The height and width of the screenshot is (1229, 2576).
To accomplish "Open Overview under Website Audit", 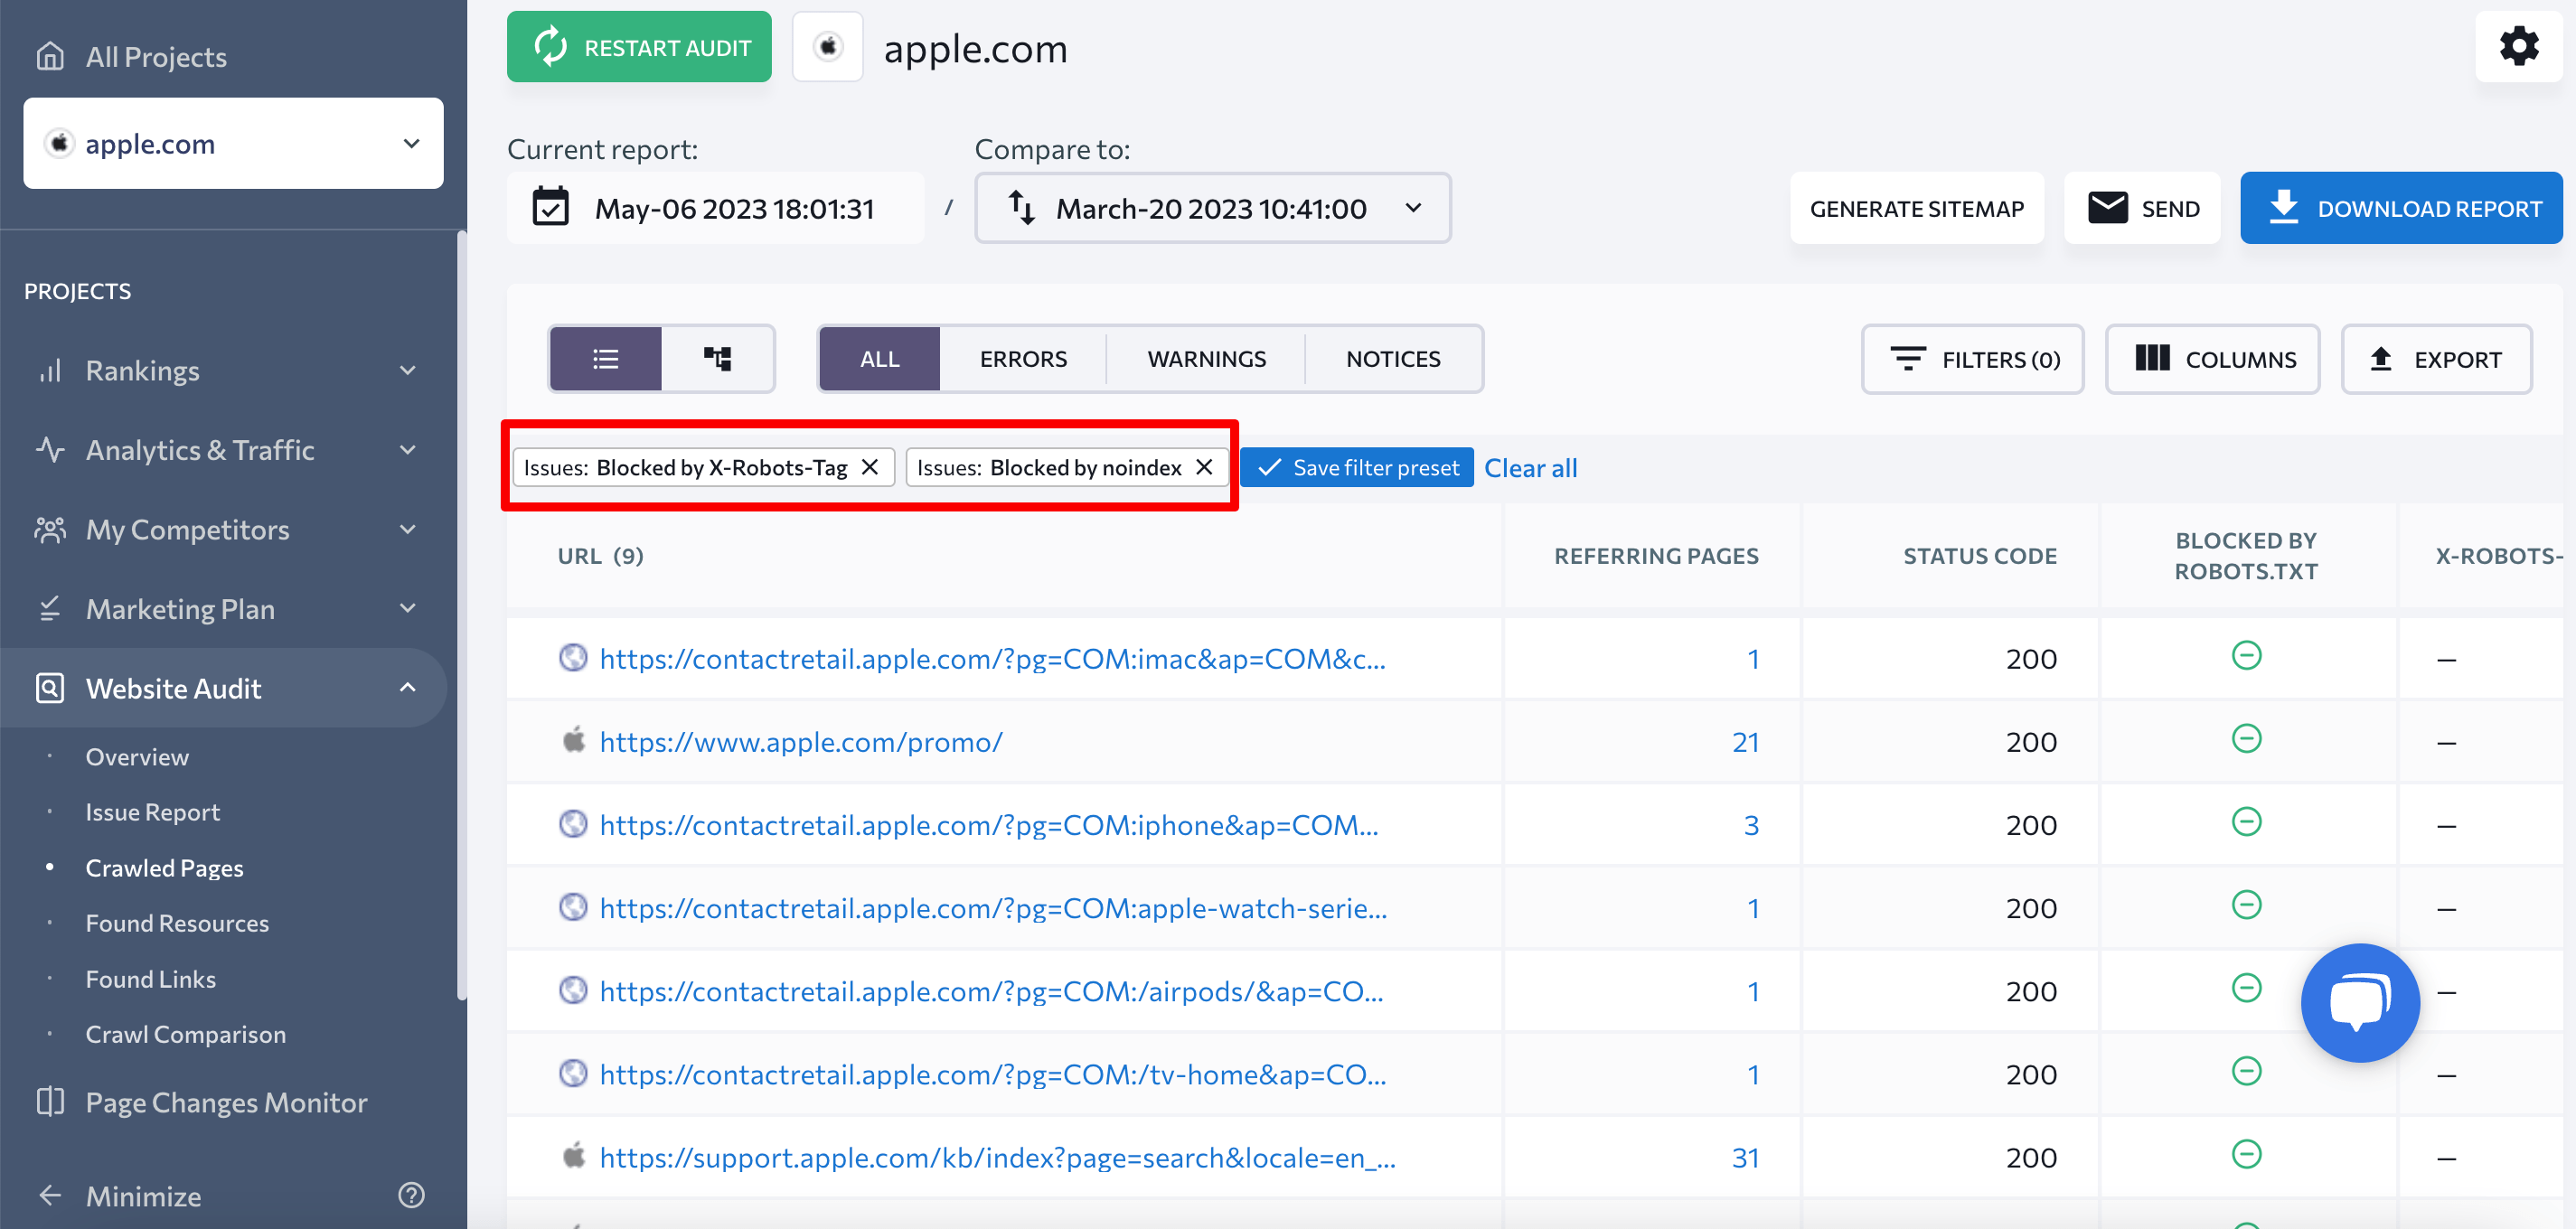I will pyautogui.click(x=137, y=757).
